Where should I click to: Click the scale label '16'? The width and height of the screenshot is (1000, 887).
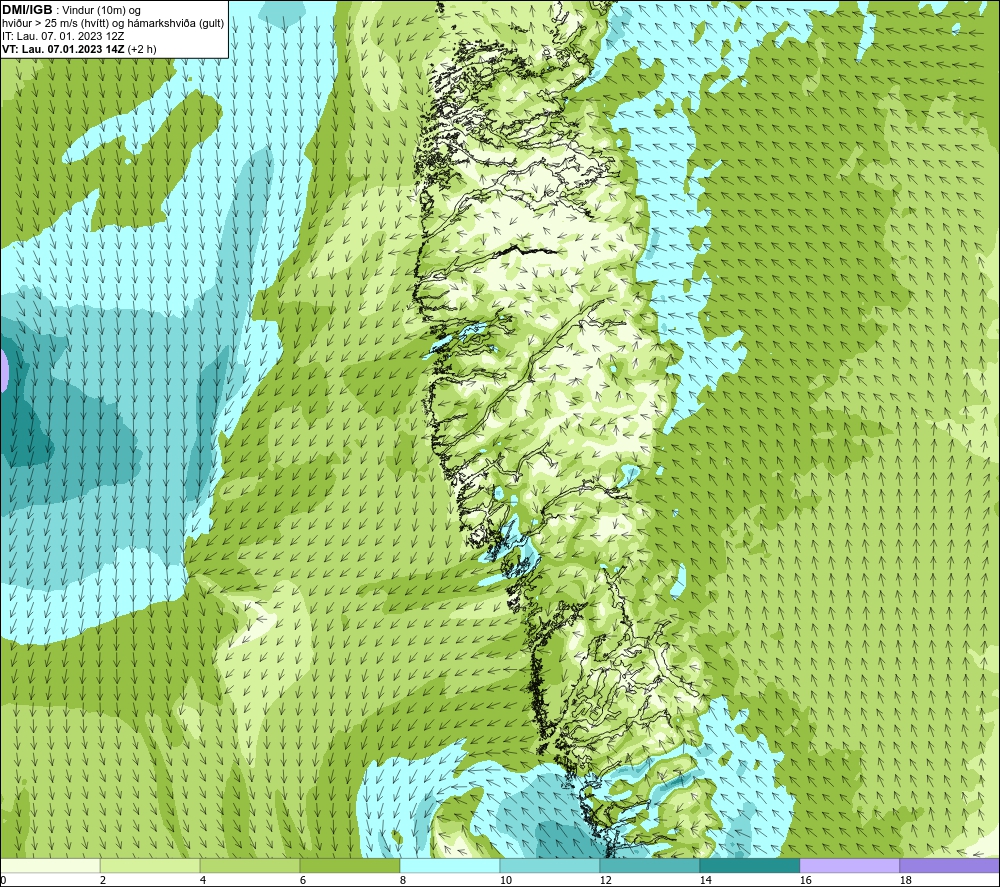(805, 881)
